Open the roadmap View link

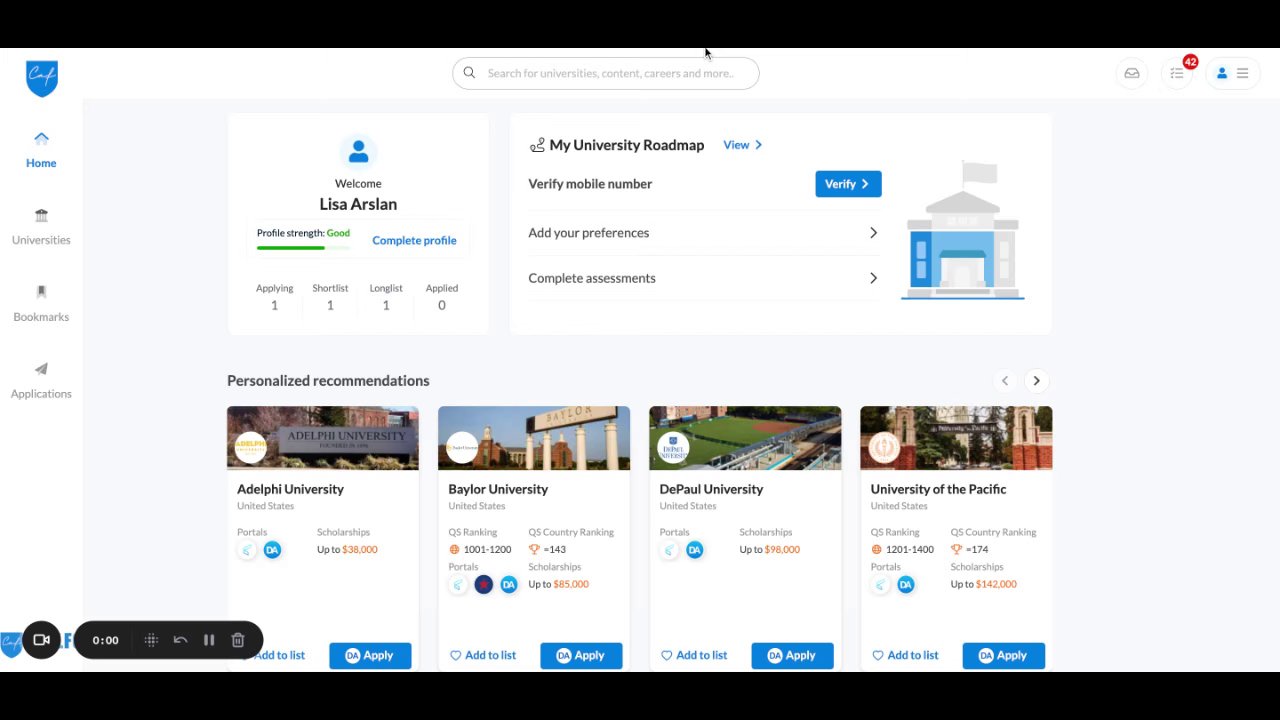(742, 145)
